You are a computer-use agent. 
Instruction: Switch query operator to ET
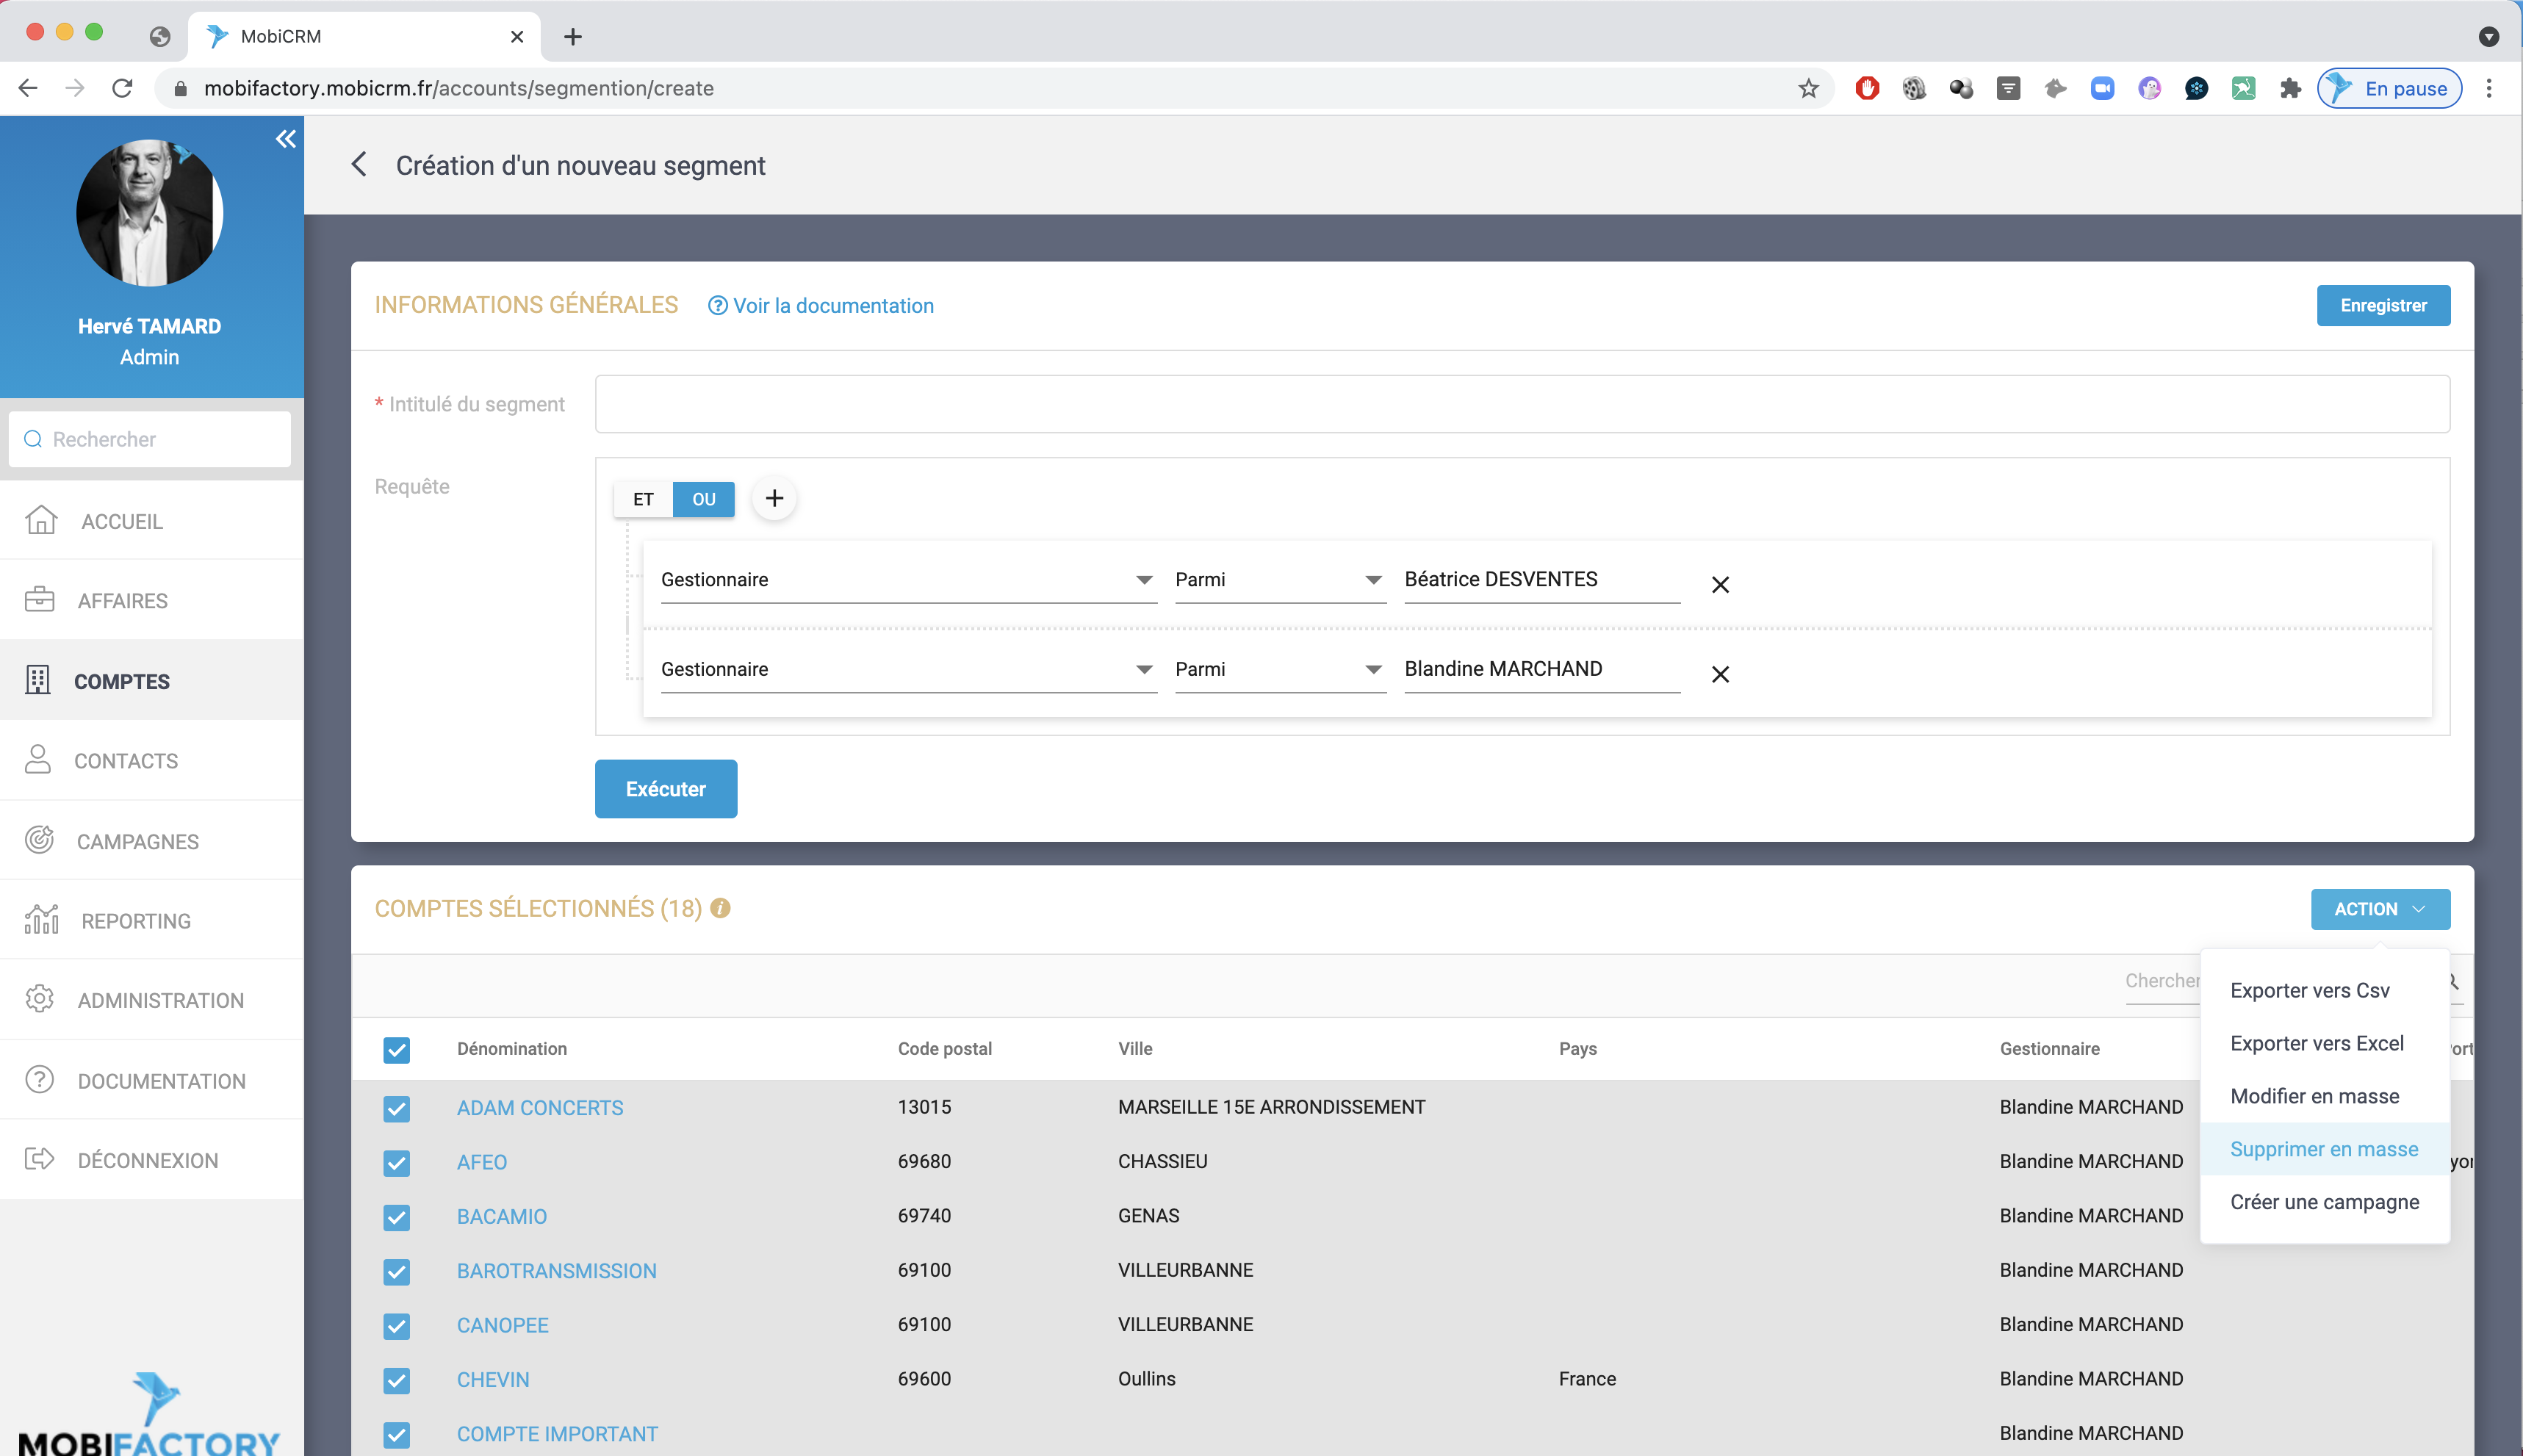pos(643,499)
